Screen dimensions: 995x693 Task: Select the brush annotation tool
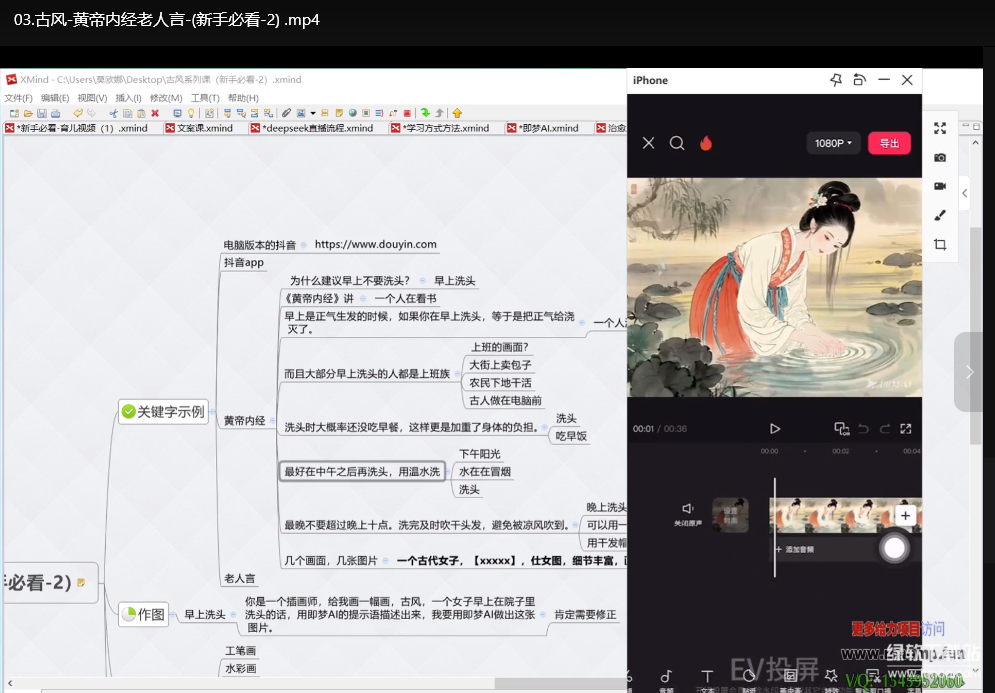pos(940,215)
